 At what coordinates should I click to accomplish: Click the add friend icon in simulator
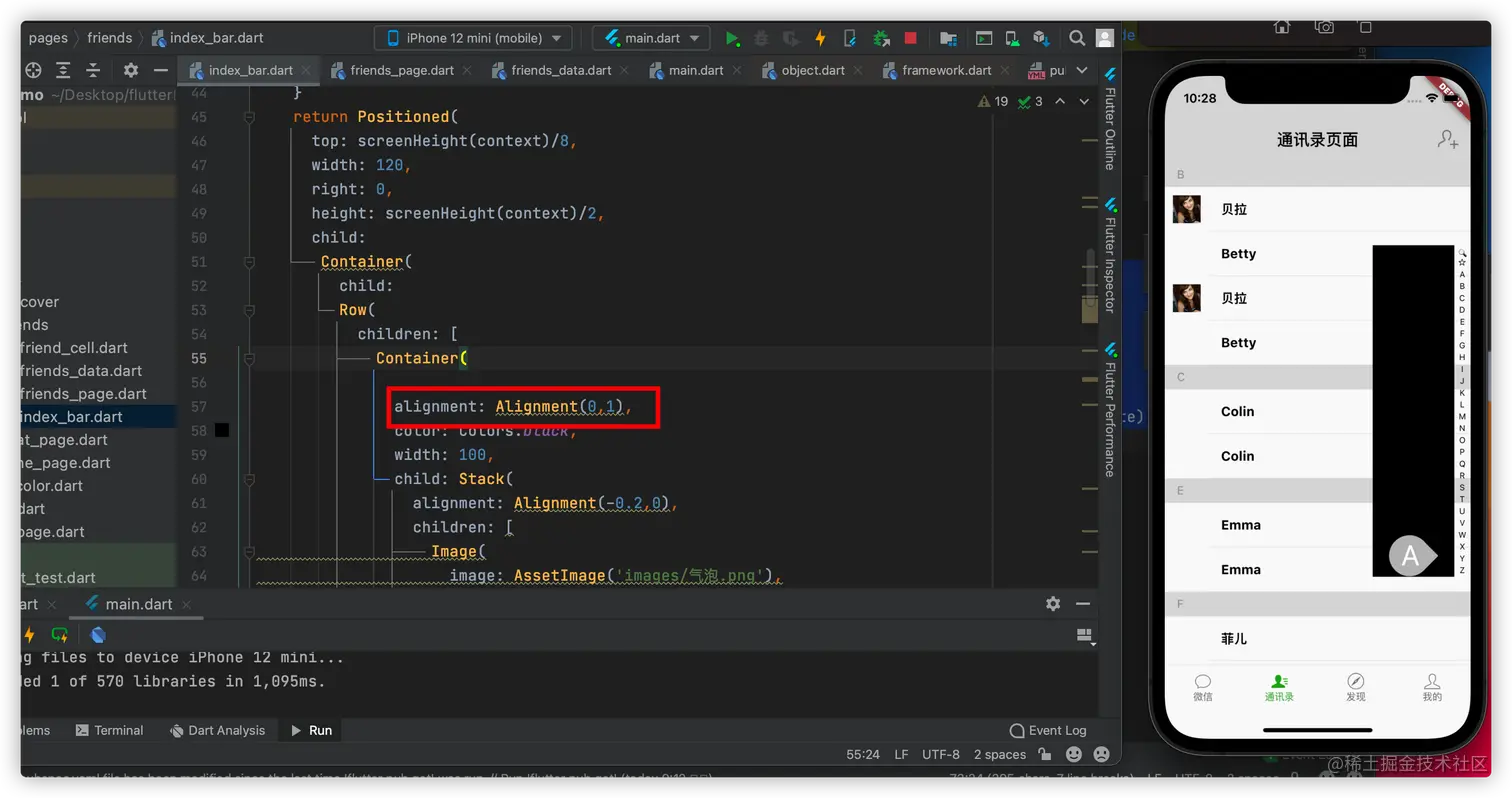1447,140
